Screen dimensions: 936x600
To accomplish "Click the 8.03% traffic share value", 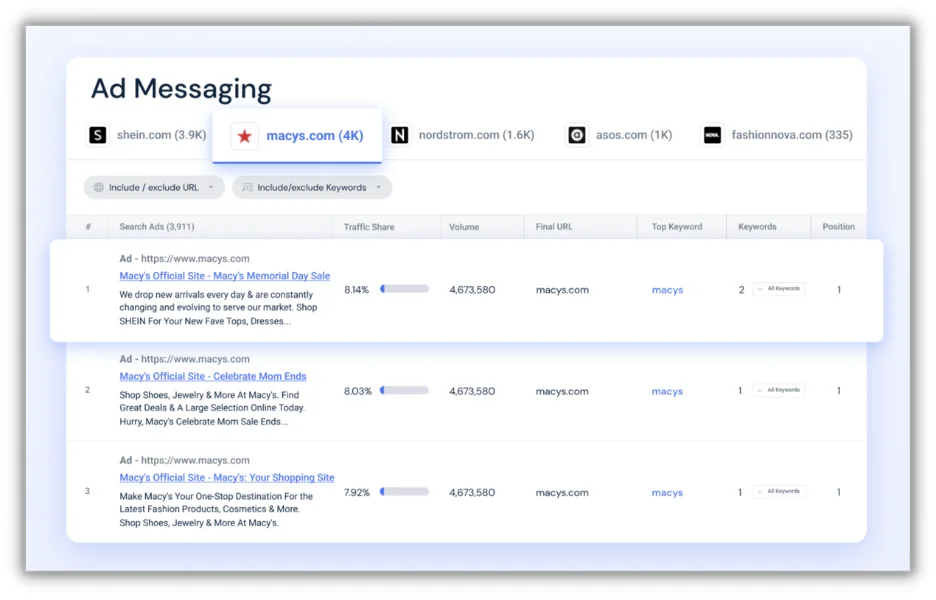I will pyautogui.click(x=358, y=391).
